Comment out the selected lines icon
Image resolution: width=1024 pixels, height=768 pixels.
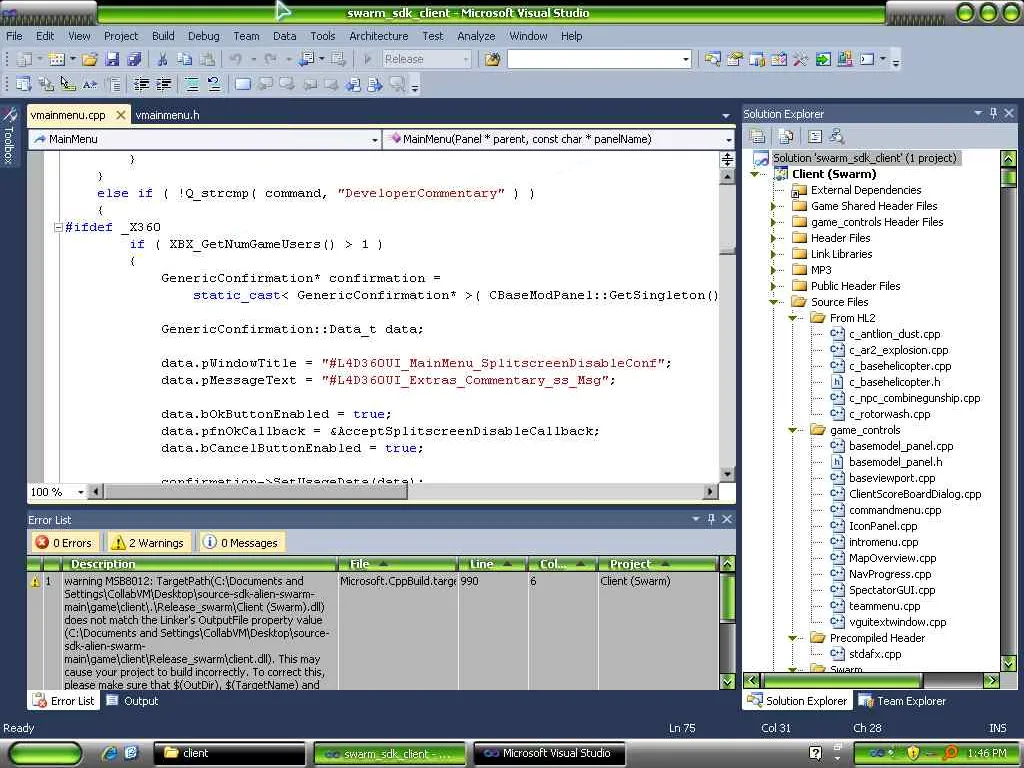(x=191, y=84)
